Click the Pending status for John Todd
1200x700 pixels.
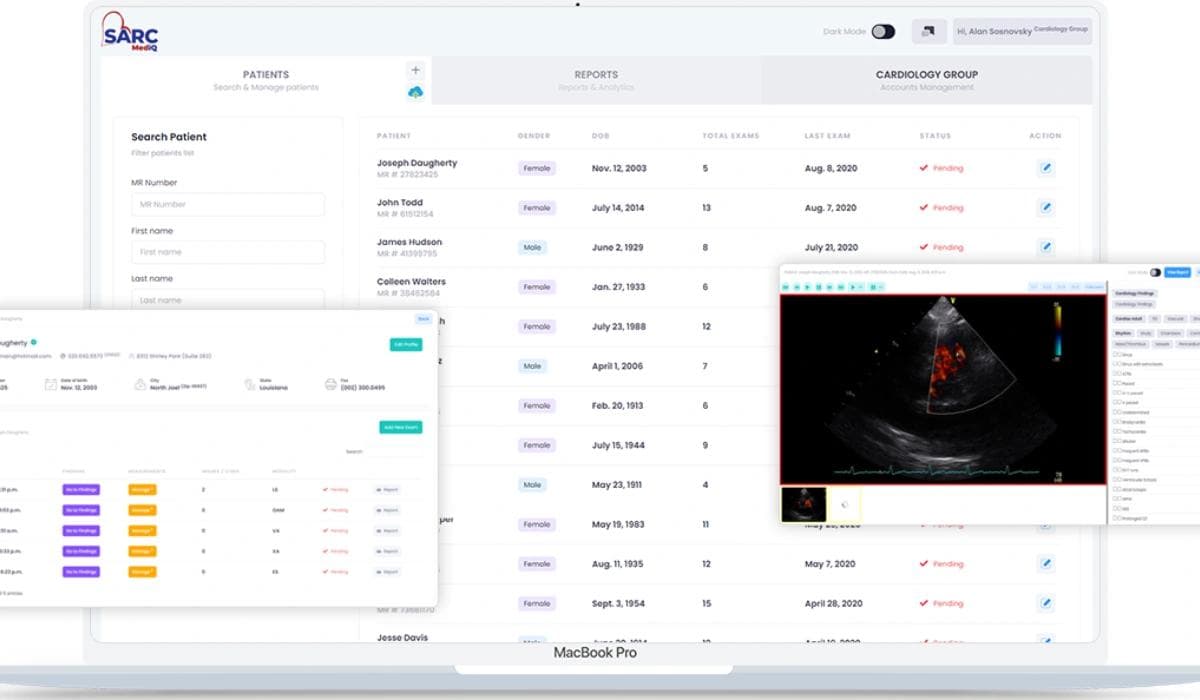click(942, 208)
